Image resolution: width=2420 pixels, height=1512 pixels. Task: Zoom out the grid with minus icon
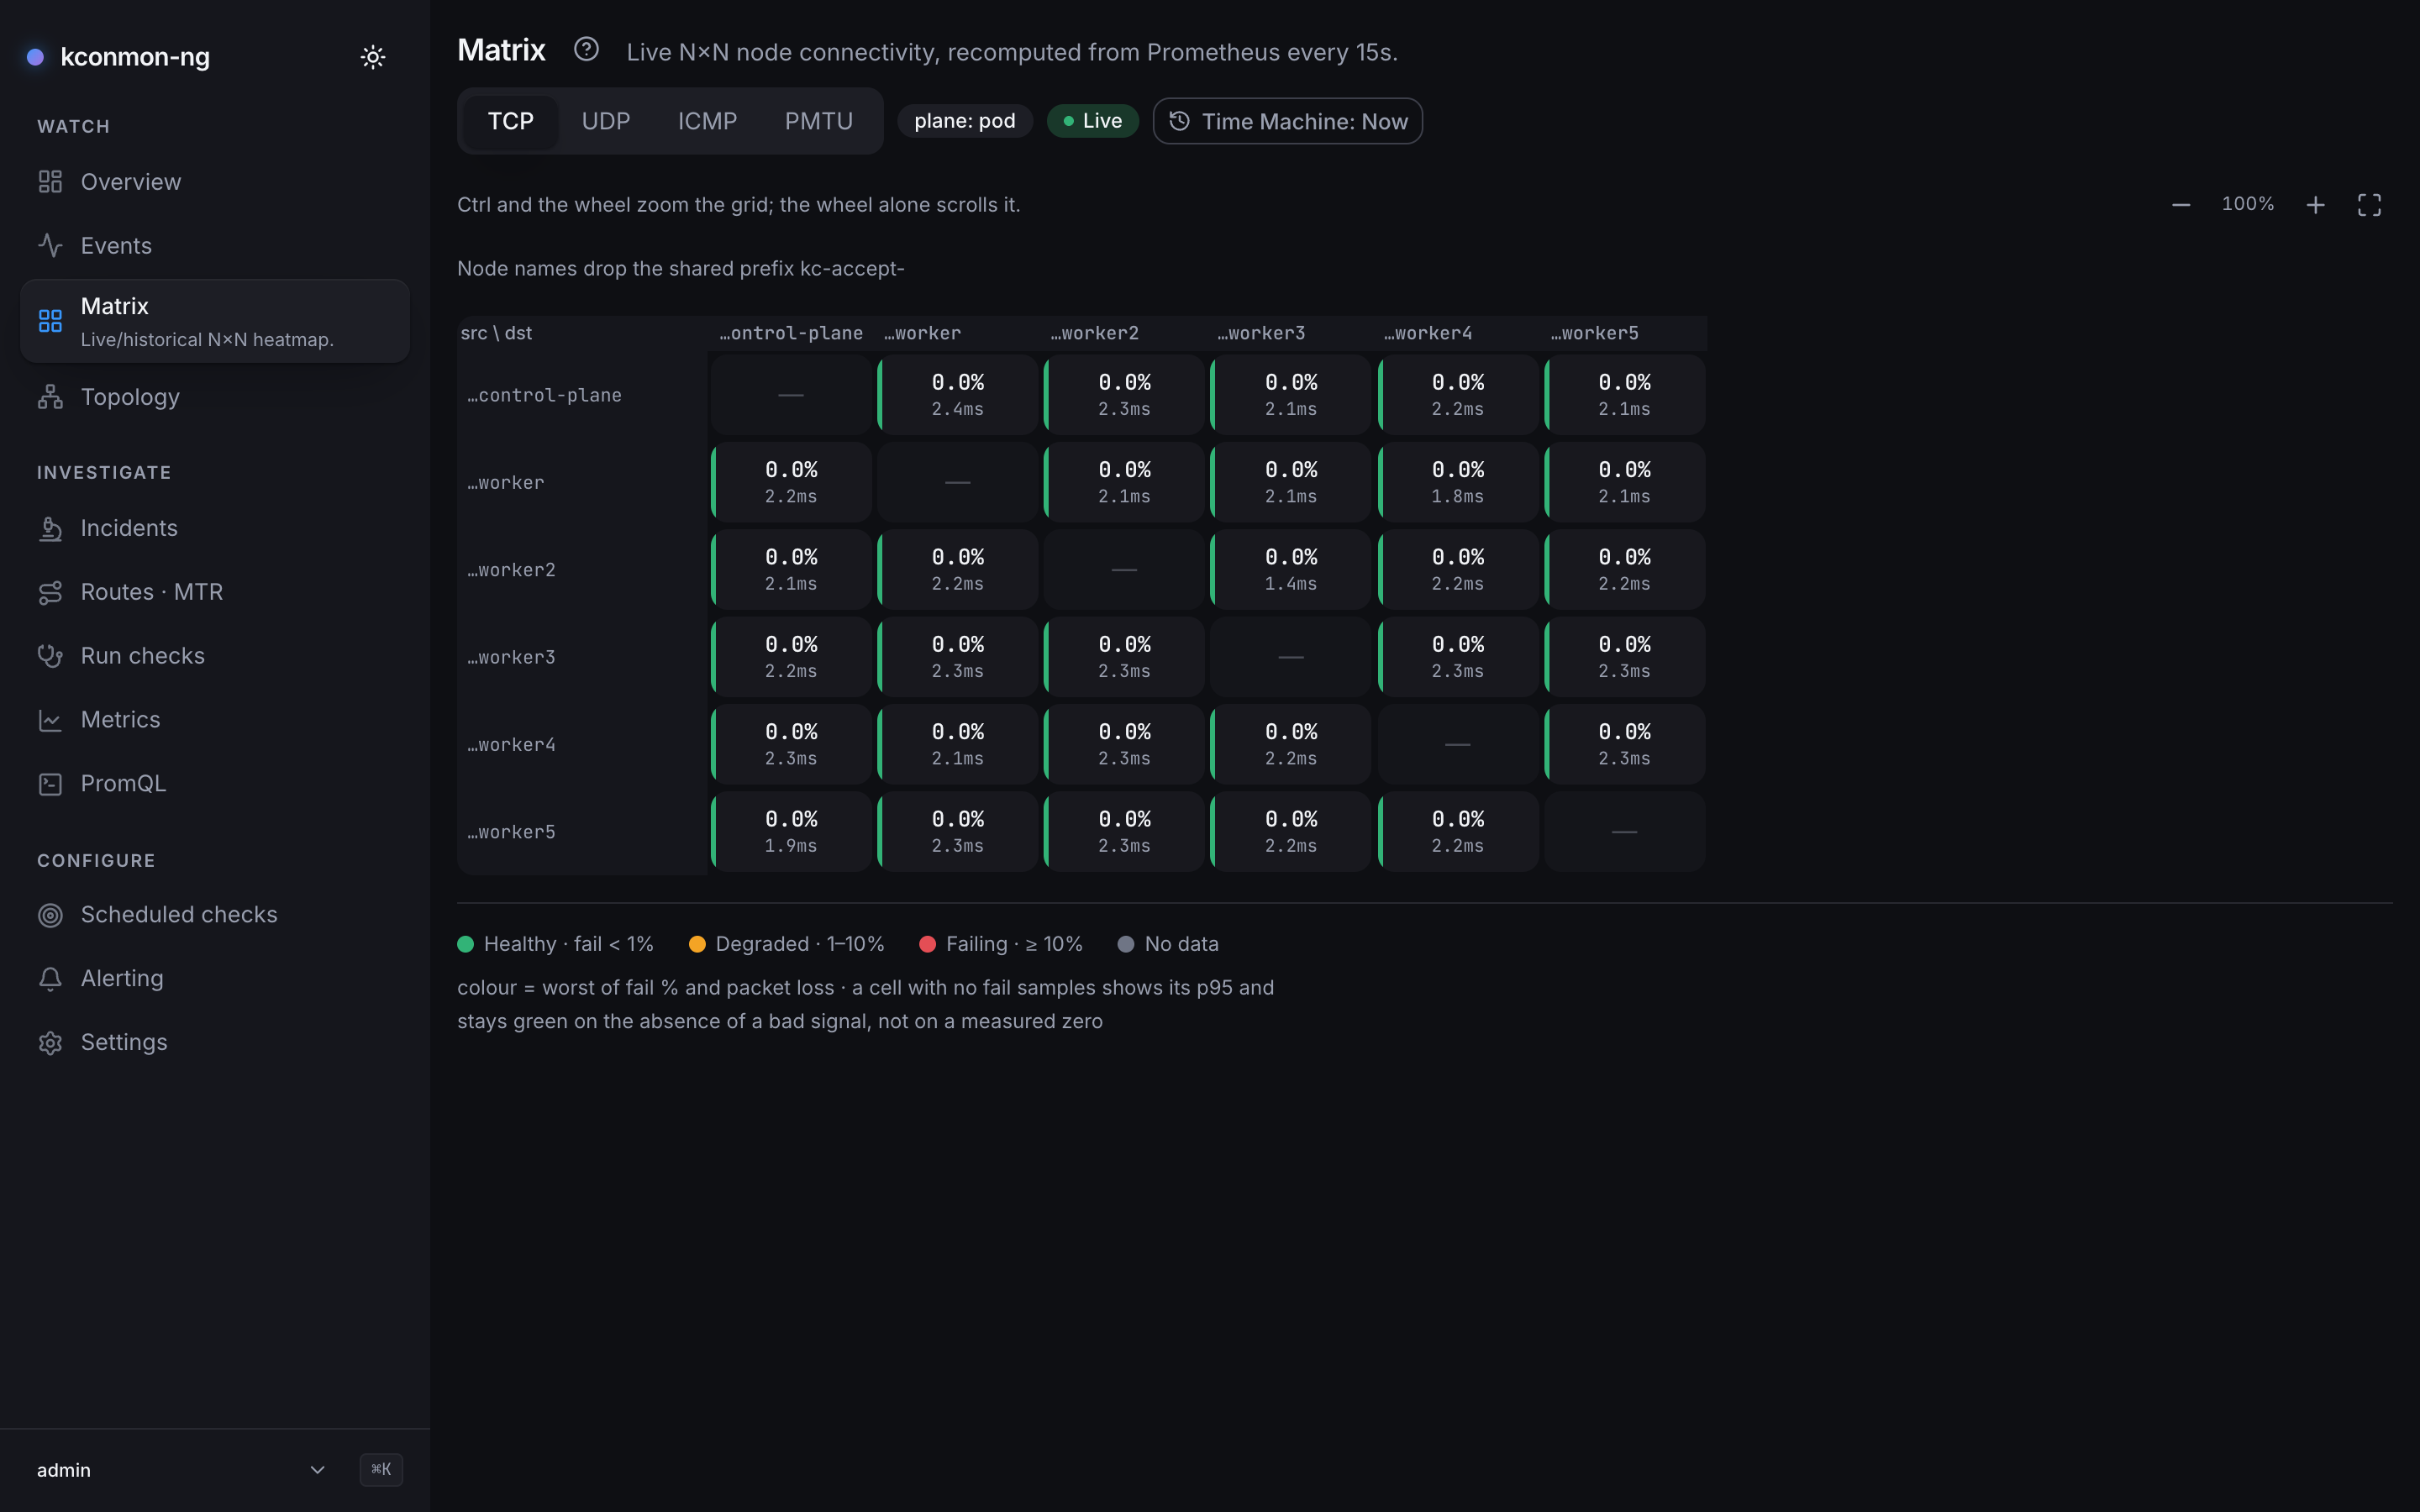tap(2181, 205)
